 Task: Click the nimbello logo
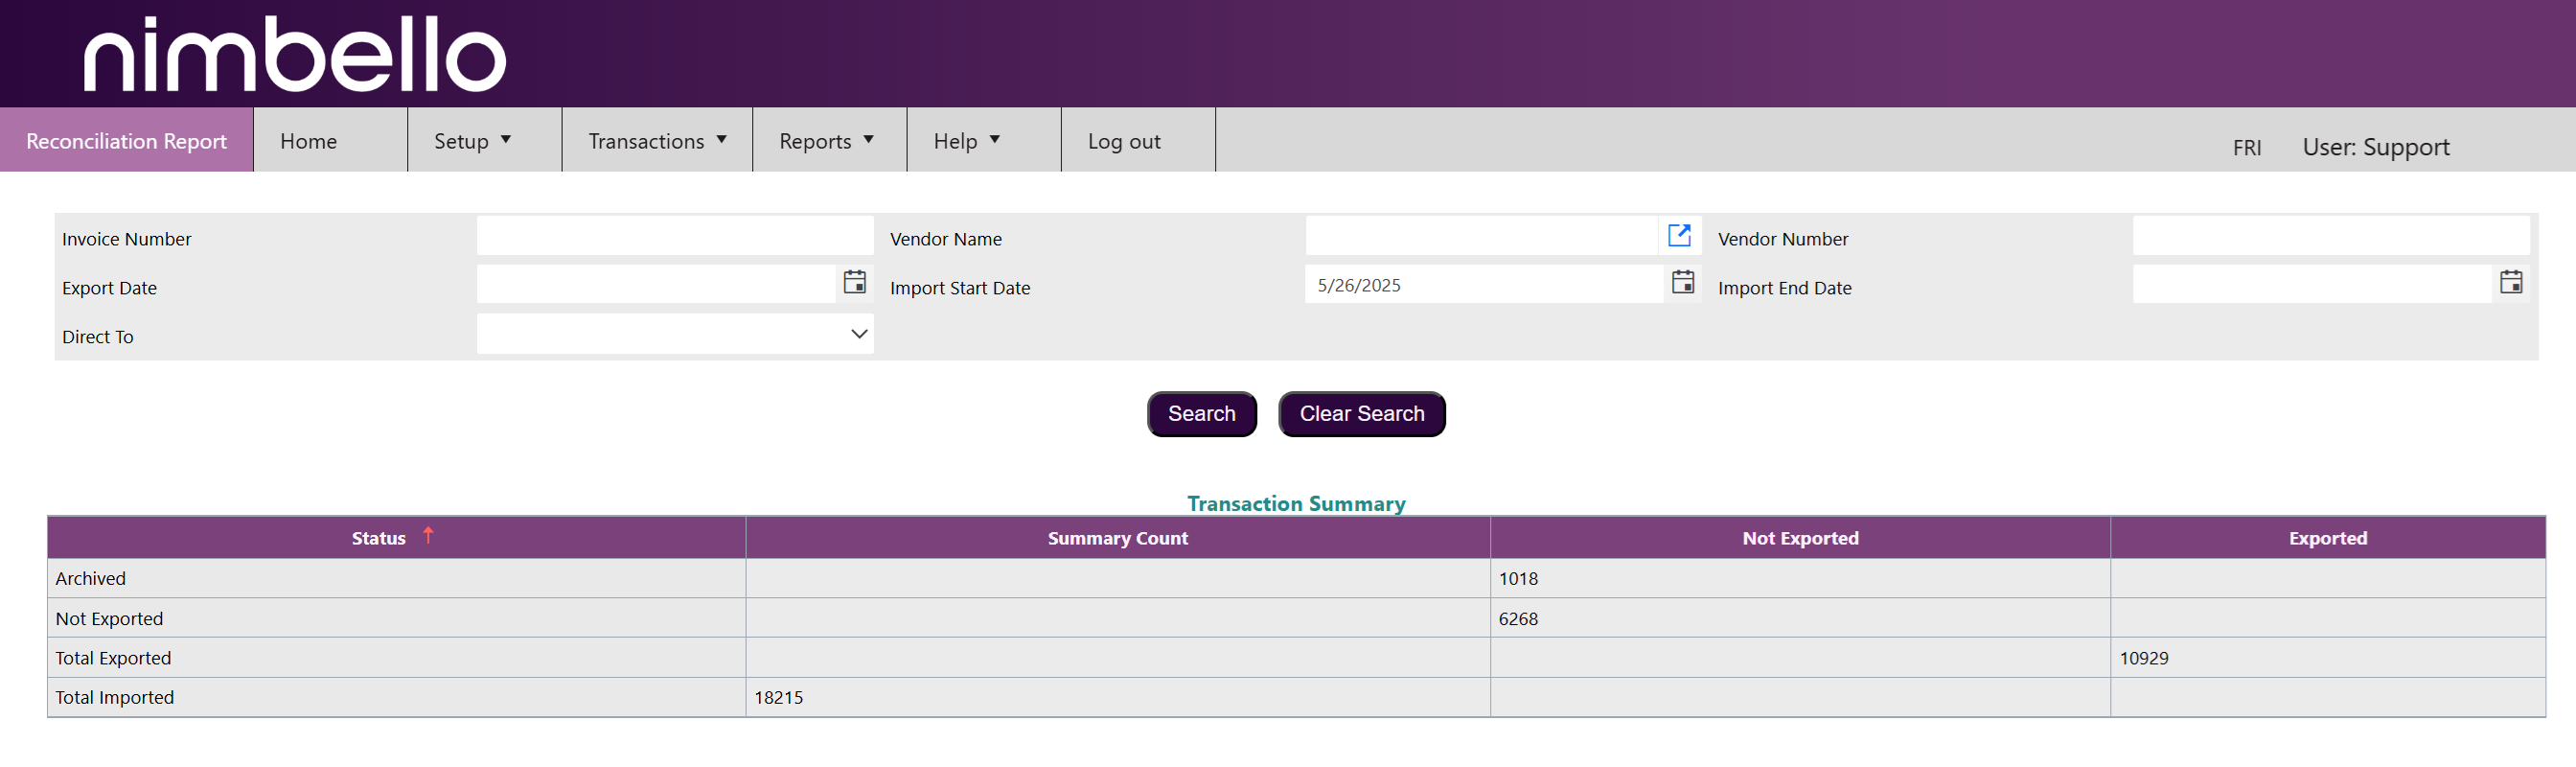click(294, 54)
